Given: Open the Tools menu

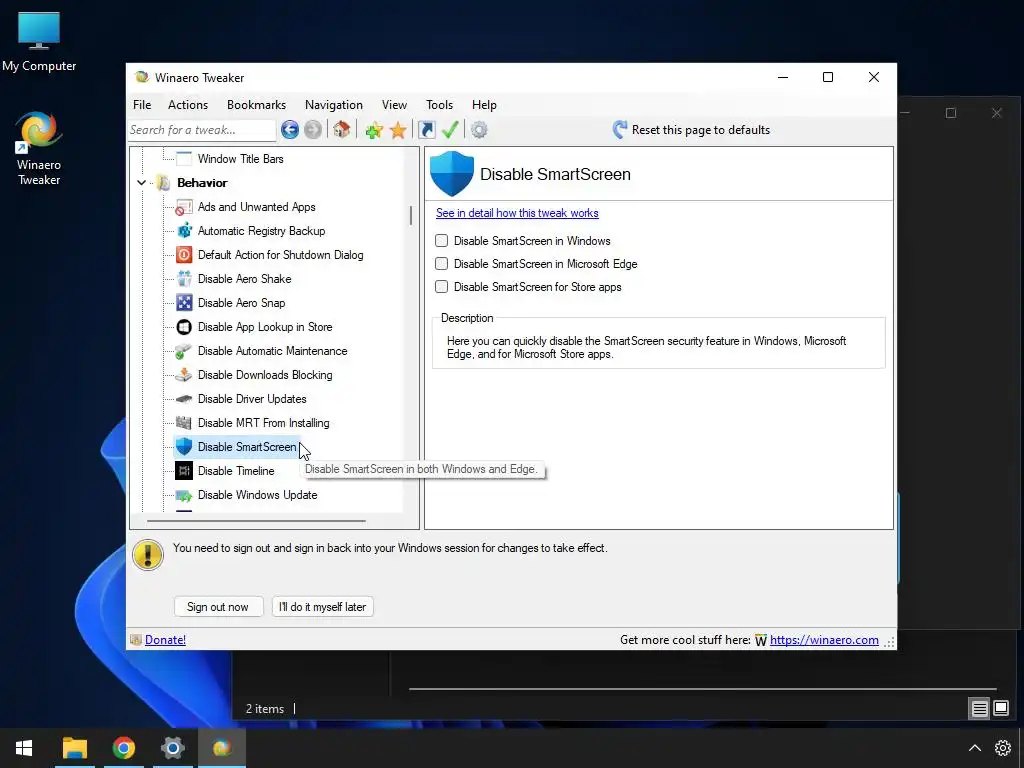Looking at the screenshot, I should 439,104.
